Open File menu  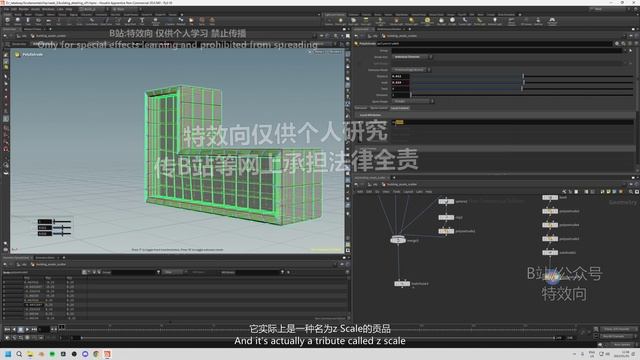tap(7, 9)
